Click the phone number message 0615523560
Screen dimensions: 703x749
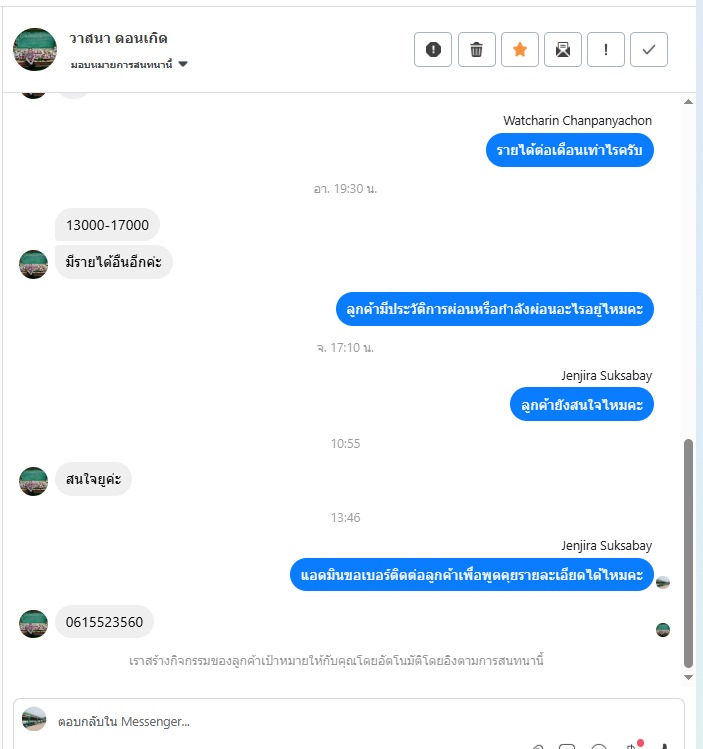coord(105,622)
